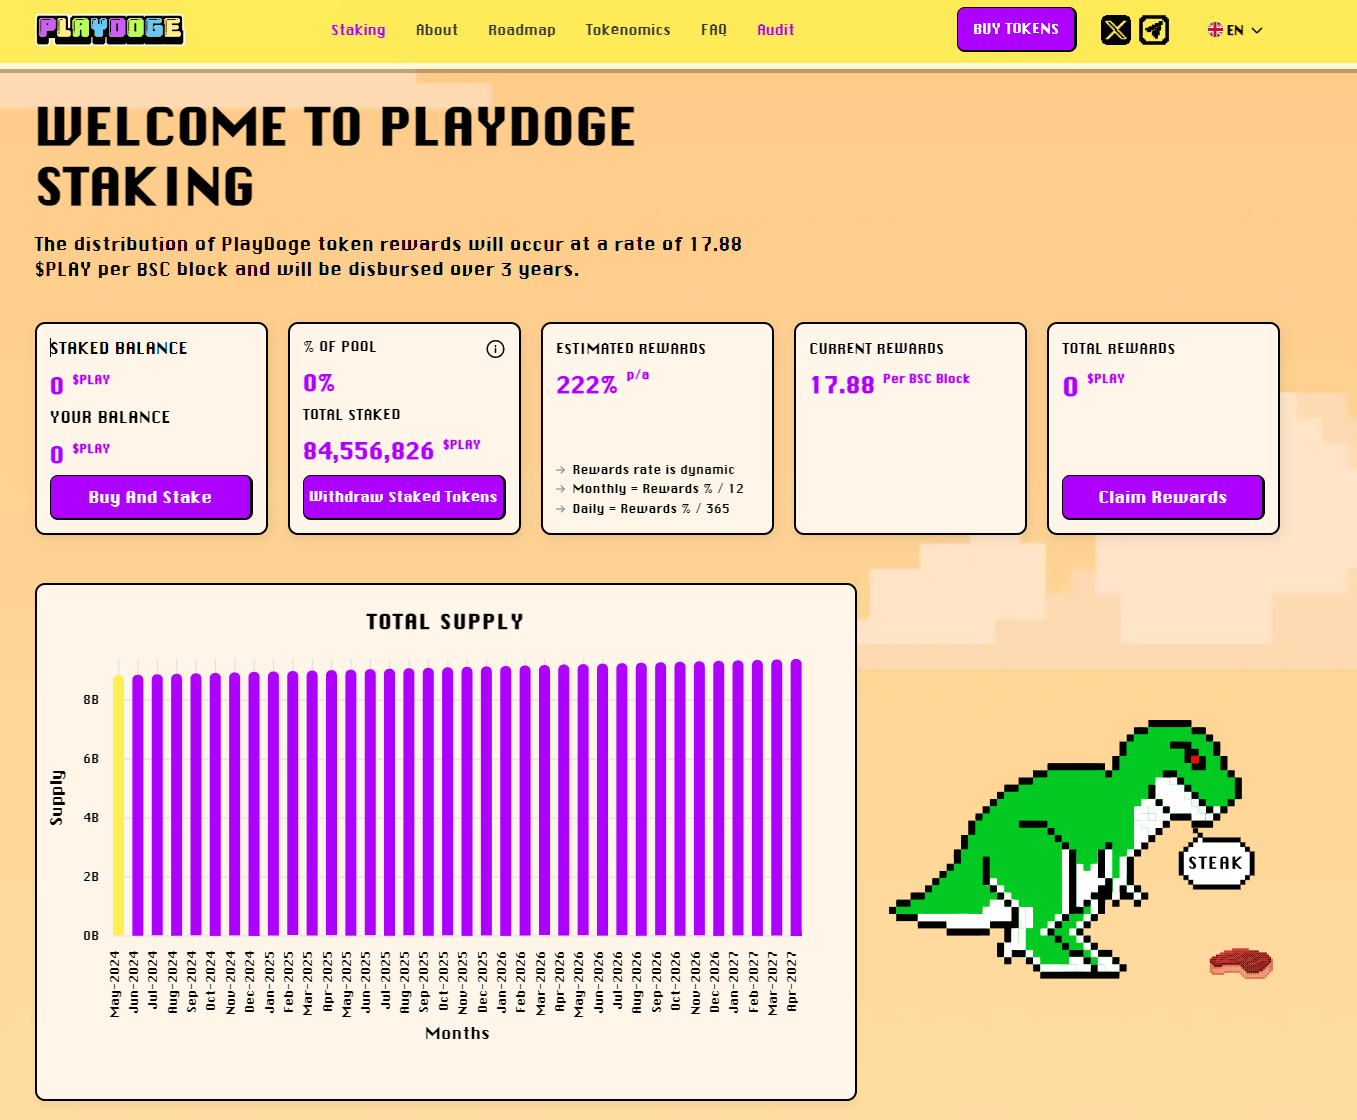Click the Total Staked label
This screenshot has width=1357, height=1120.
point(351,415)
